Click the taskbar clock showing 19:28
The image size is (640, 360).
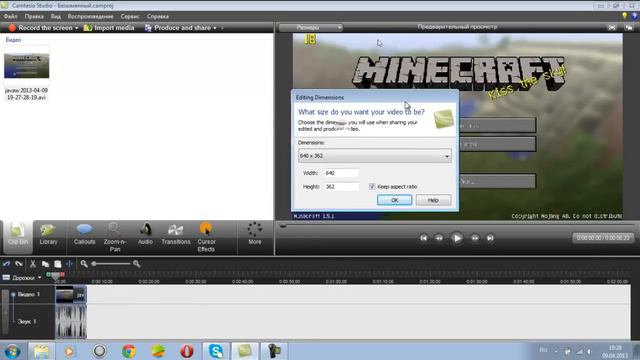[x=615, y=351]
